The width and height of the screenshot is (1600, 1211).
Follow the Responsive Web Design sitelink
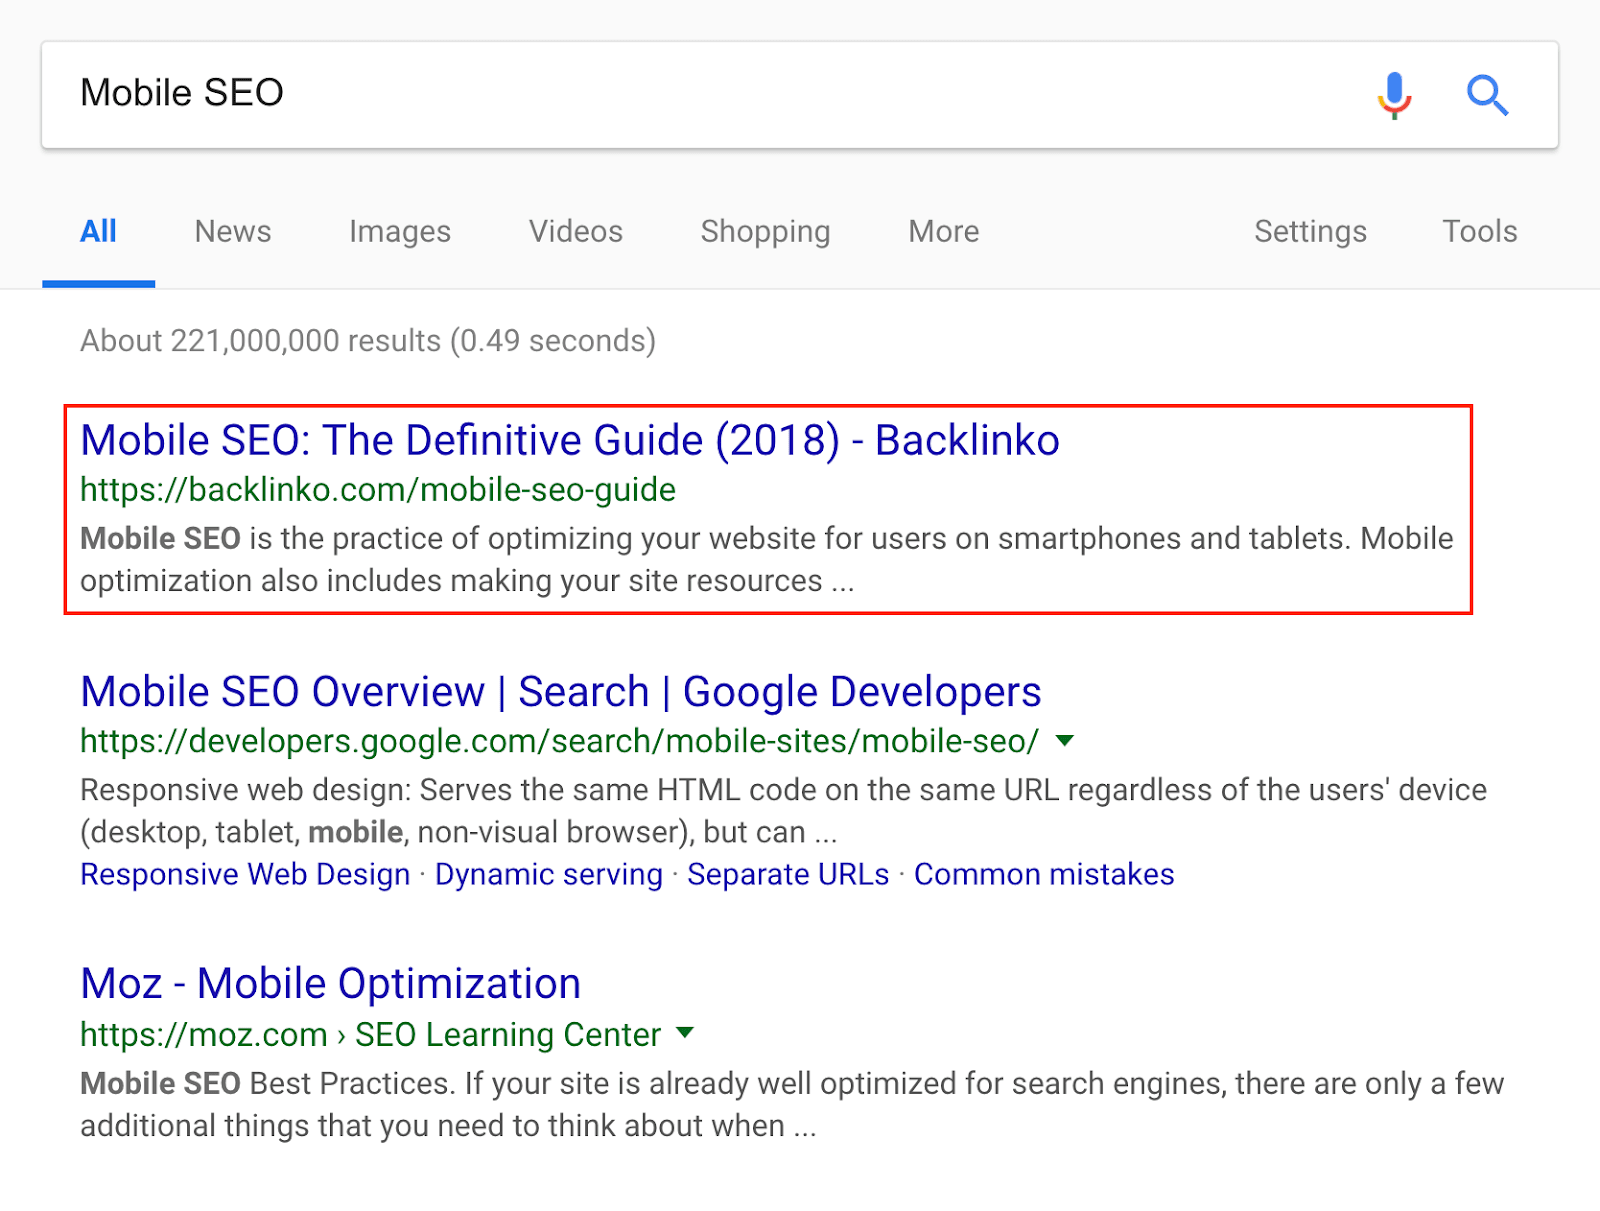click(245, 874)
